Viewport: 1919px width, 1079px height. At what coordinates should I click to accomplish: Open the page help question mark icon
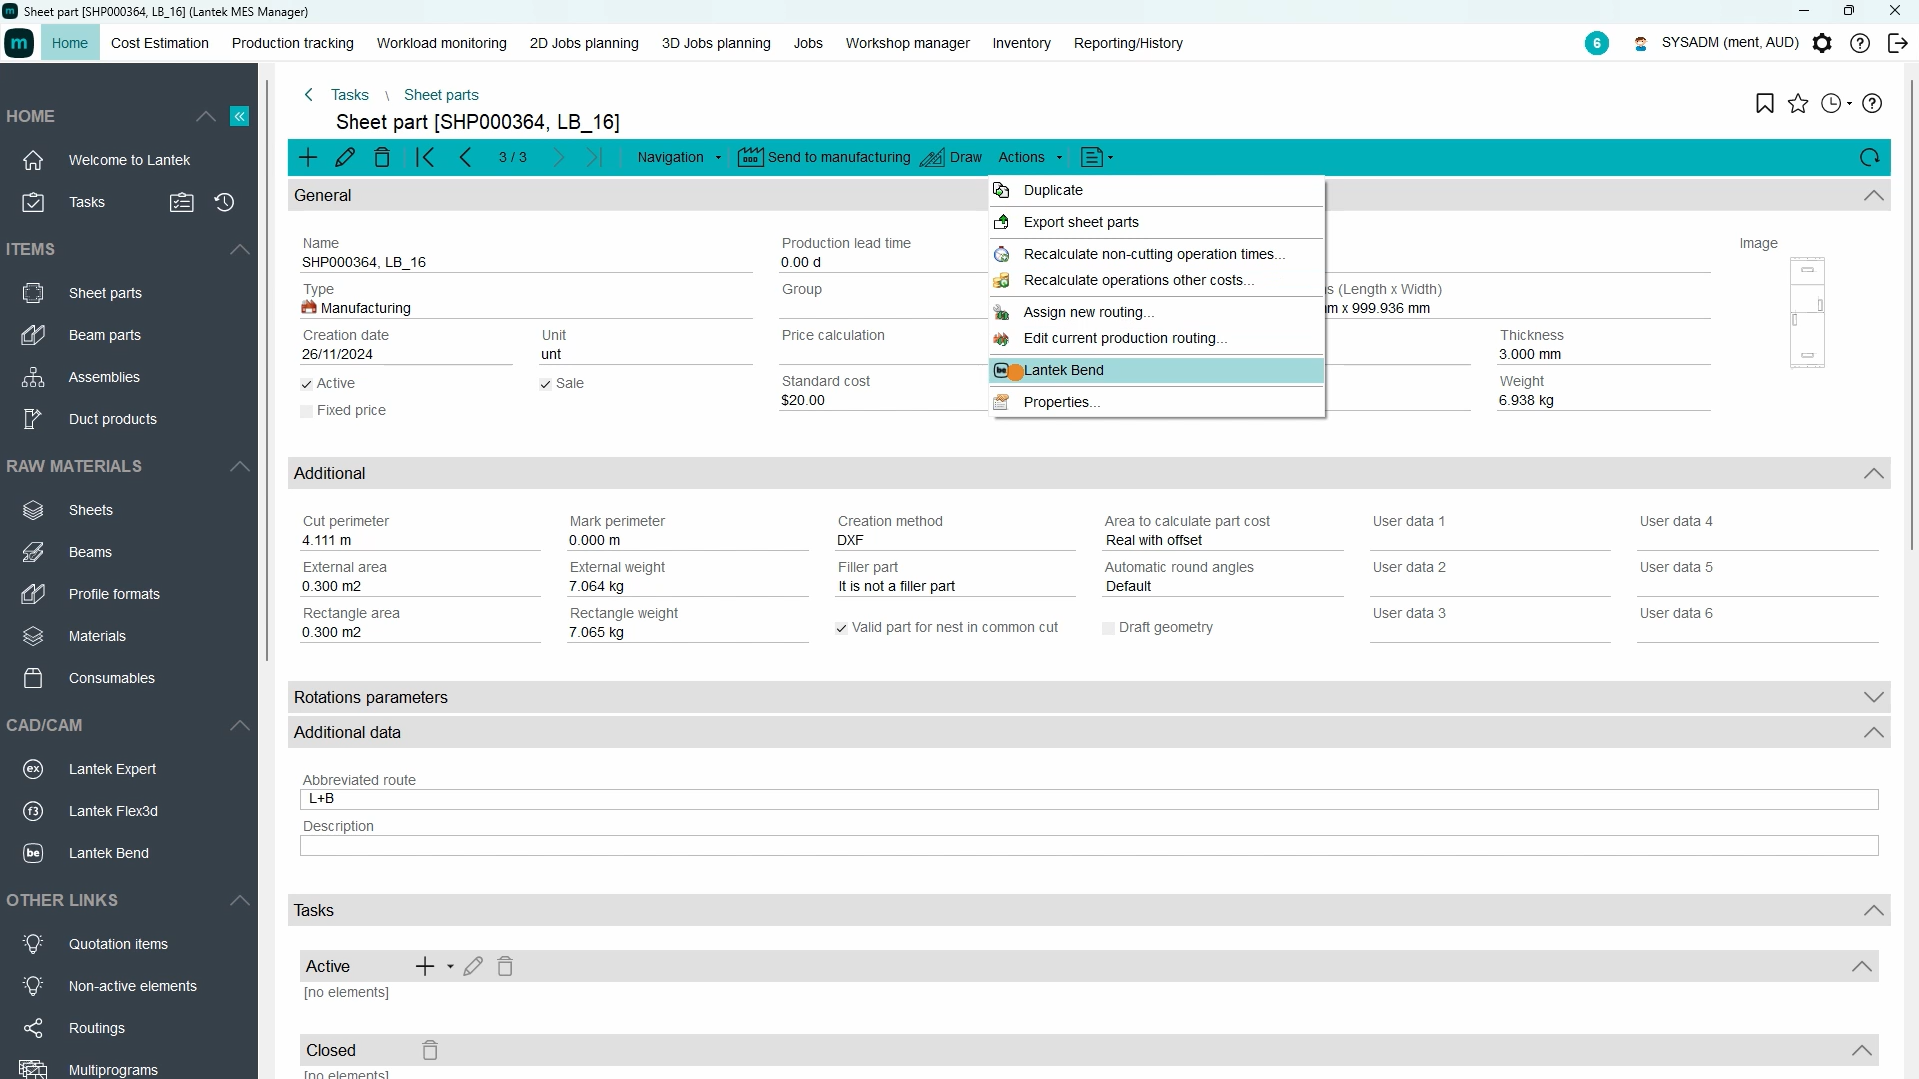1872,104
